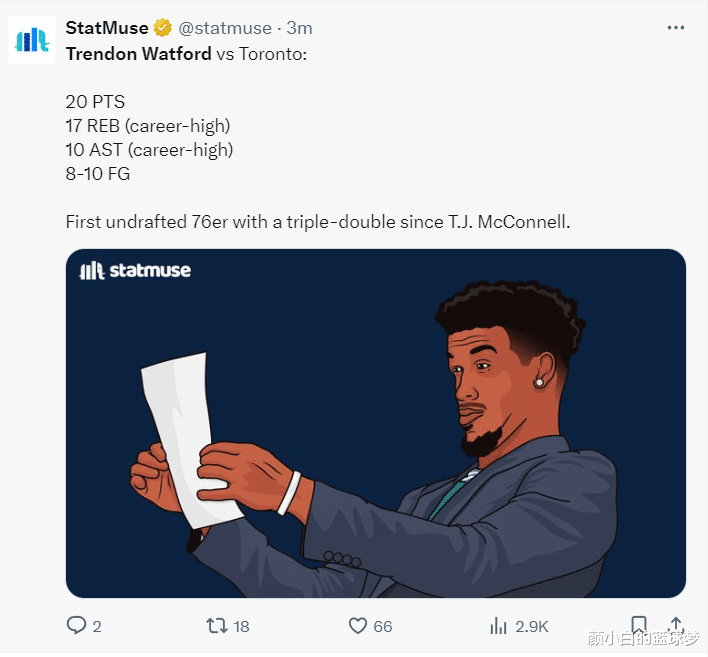Open the StatMuse display name link
The height and width of the screenshot is (657, 708).
(107, 28)
